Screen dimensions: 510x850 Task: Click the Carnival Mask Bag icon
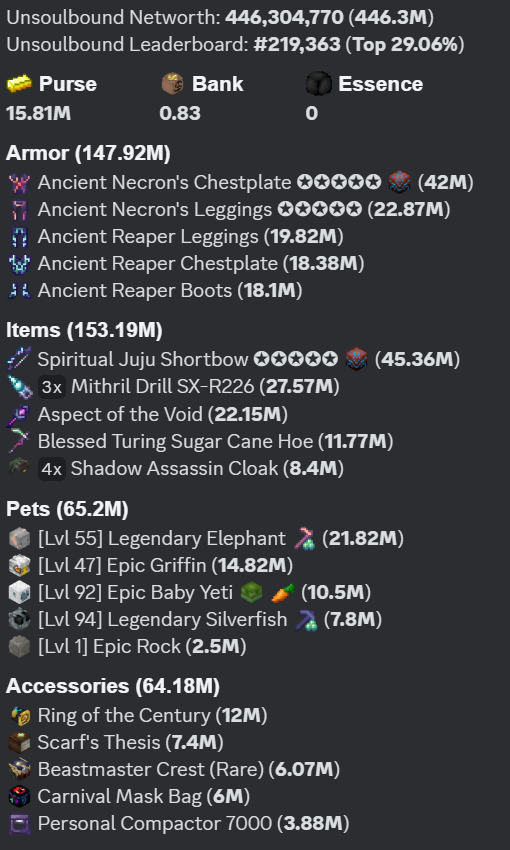point(20,796)
